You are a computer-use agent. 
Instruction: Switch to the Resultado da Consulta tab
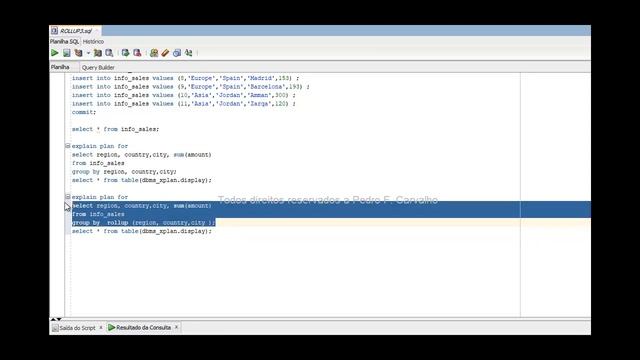[x=143, y=327]
